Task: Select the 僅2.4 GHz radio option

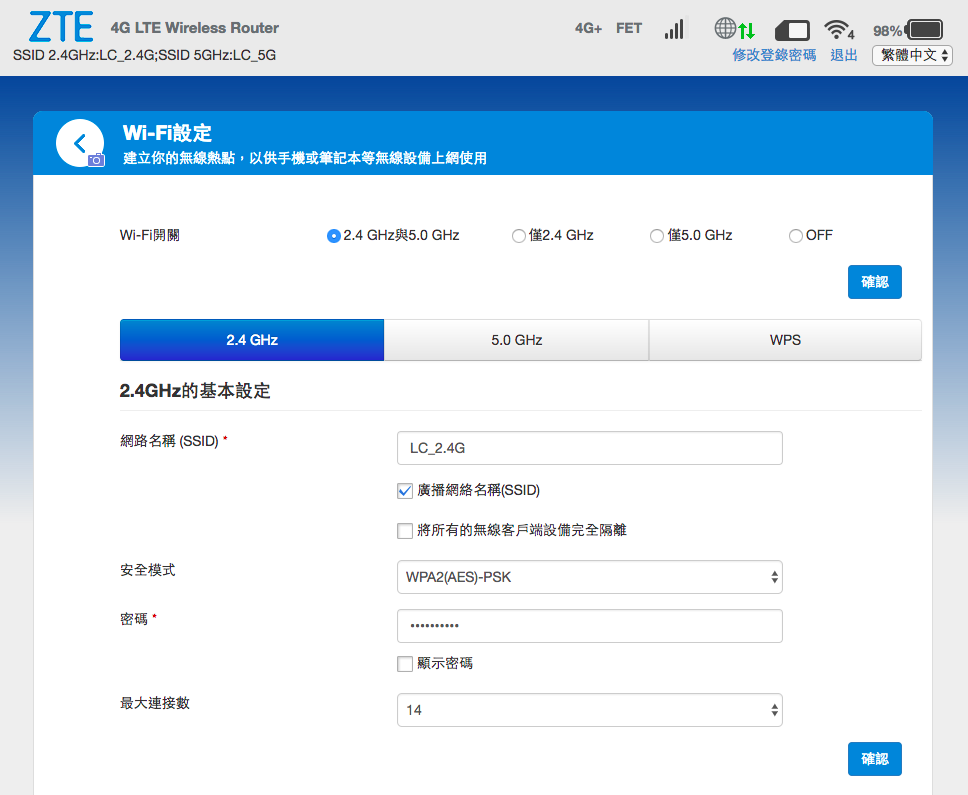Action: click(519, 236)
